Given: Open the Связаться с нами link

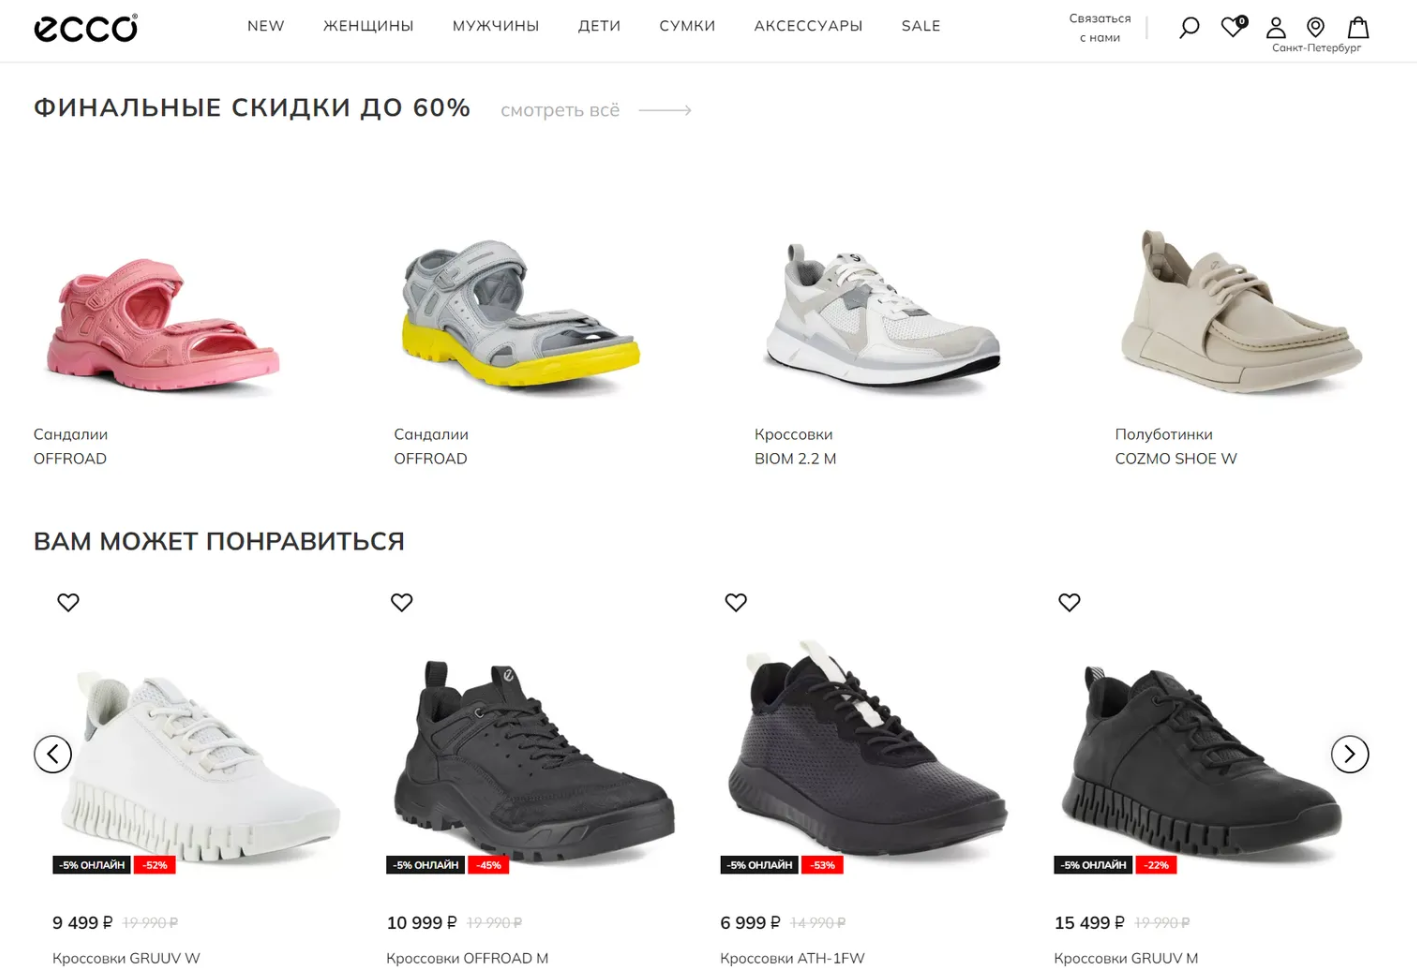Looking at the screenshot, I should click(1100, 28).
